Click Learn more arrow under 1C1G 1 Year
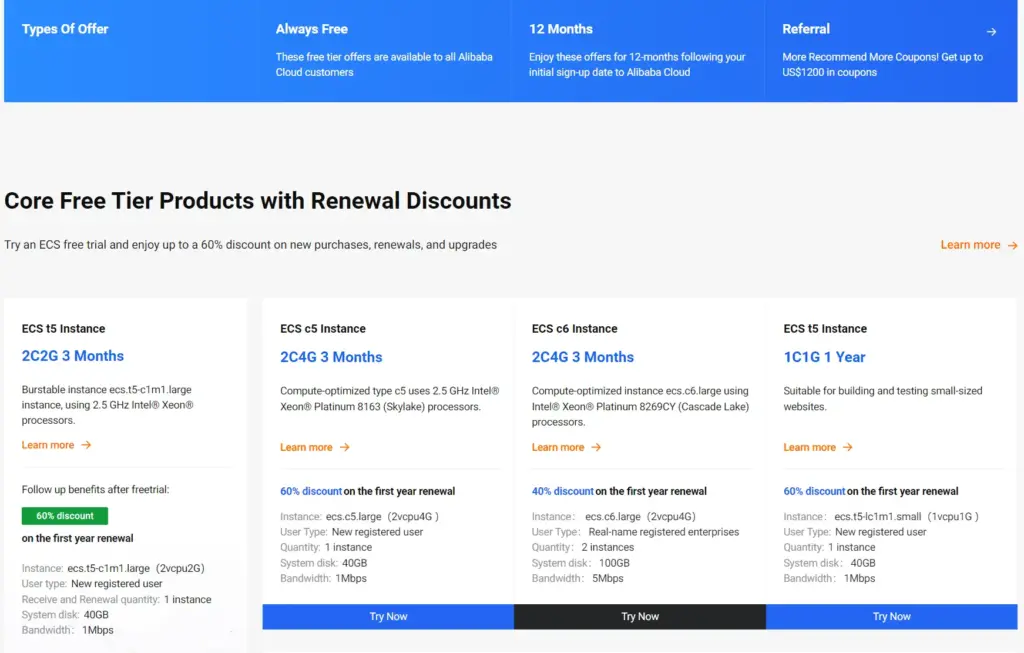The width and height of the screenshot is (1024, 653). tap(848, 447)
